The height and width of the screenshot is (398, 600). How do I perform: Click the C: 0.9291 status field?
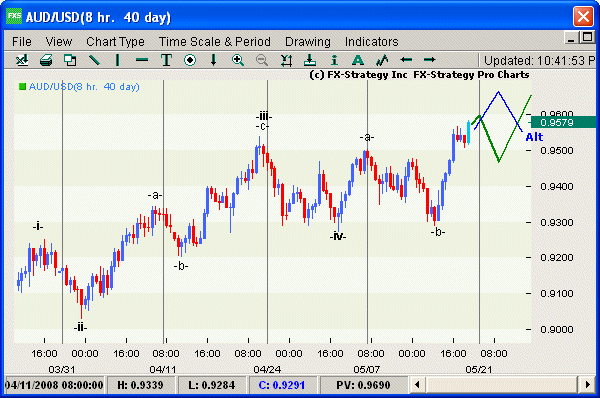[x=282, y=385]
